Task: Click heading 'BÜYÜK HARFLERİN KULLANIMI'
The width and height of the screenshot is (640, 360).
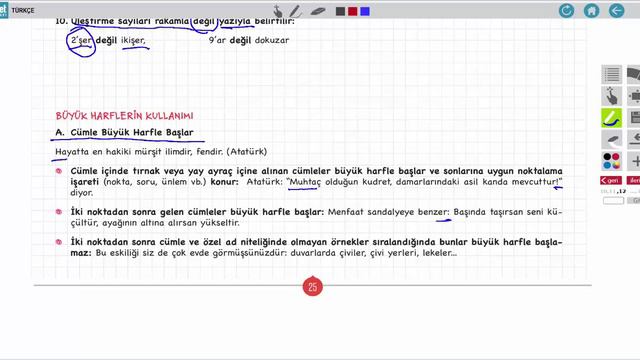Action: click(124, 116)
